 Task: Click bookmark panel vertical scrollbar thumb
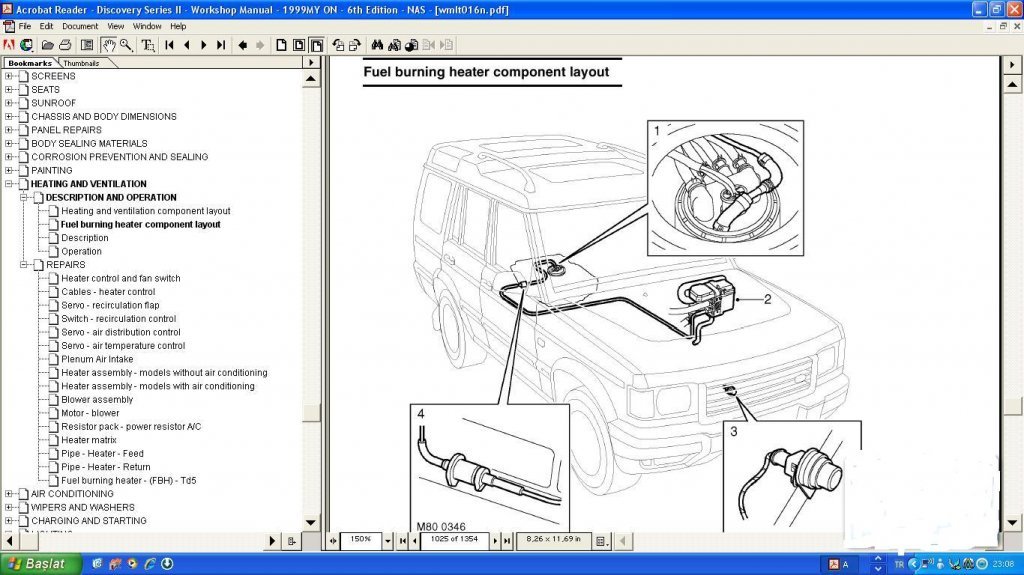coord(312,413)
